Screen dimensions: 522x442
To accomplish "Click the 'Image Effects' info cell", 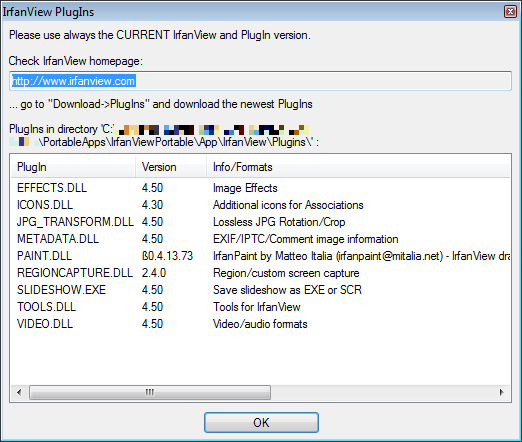I will click(x=245, y=188).
